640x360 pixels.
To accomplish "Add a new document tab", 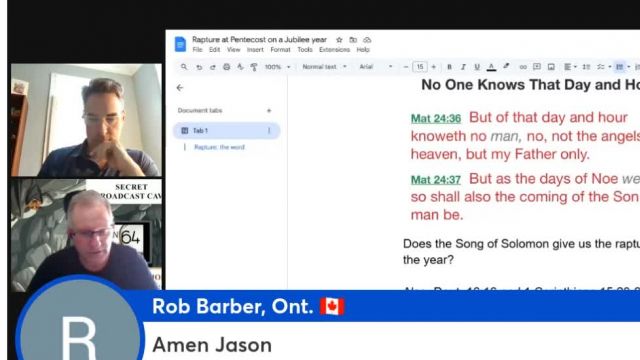I will (269, 111).
